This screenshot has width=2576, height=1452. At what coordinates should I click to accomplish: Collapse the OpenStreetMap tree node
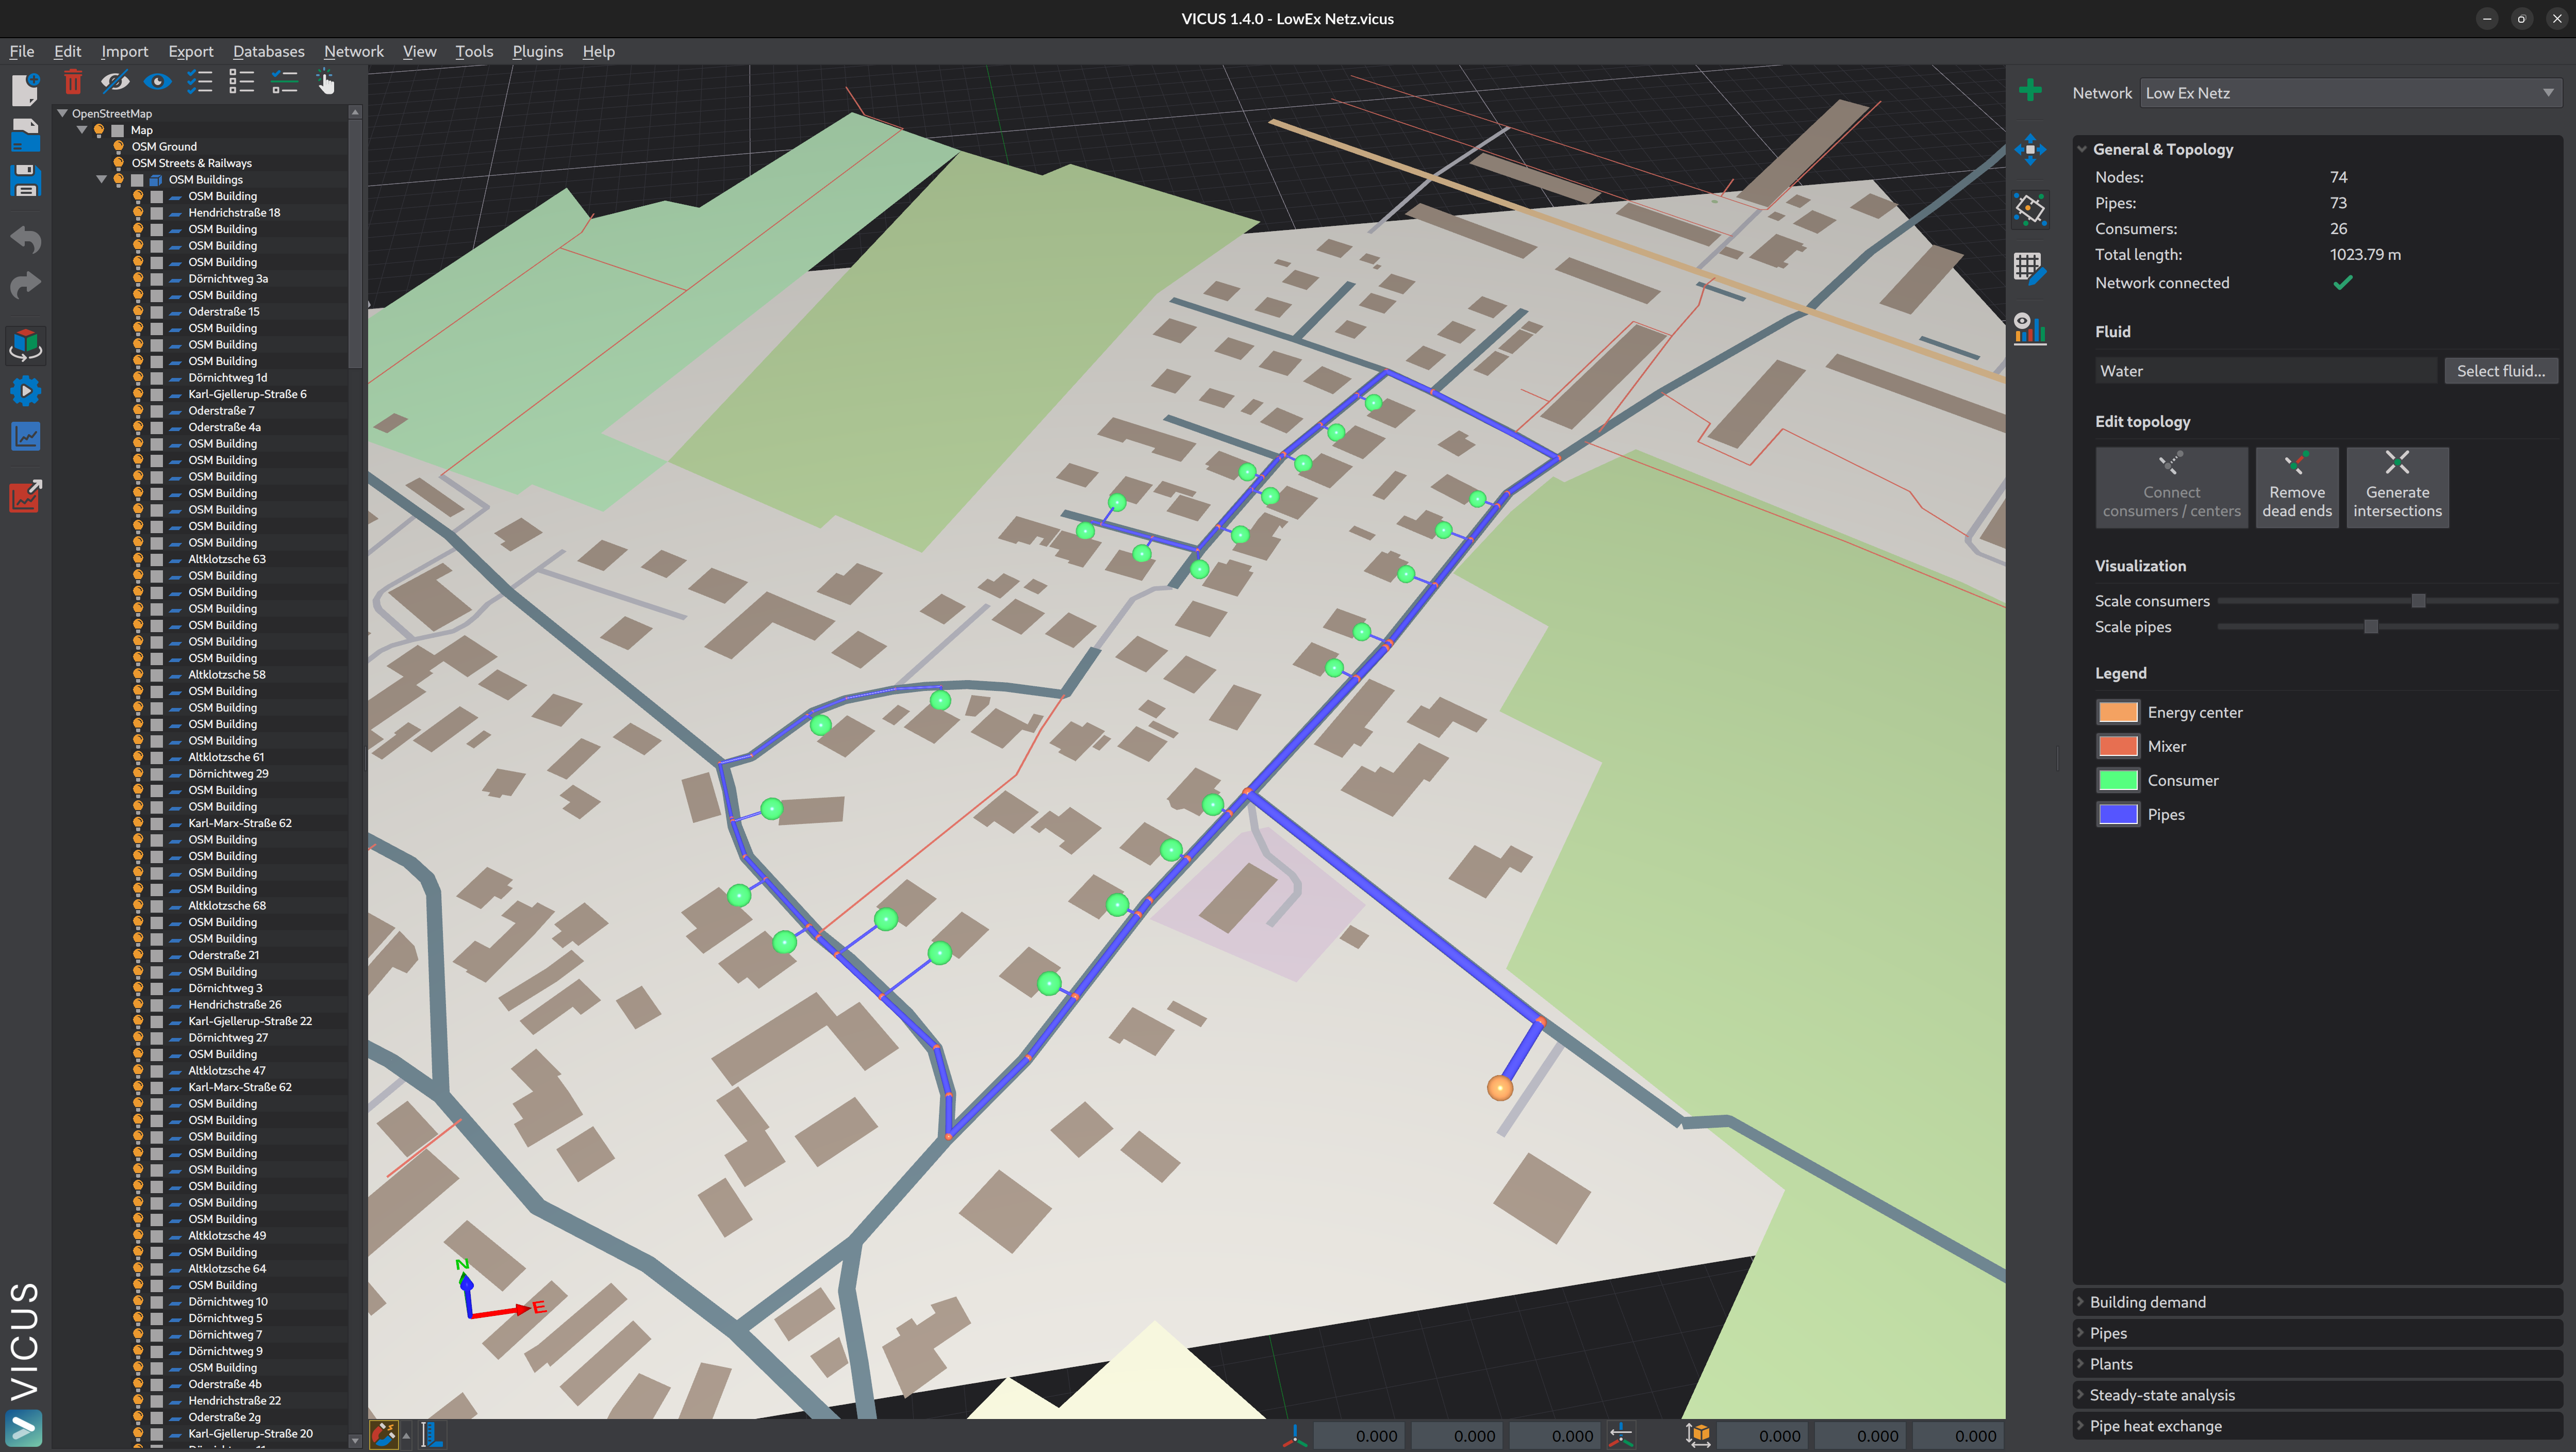(62, 113)
